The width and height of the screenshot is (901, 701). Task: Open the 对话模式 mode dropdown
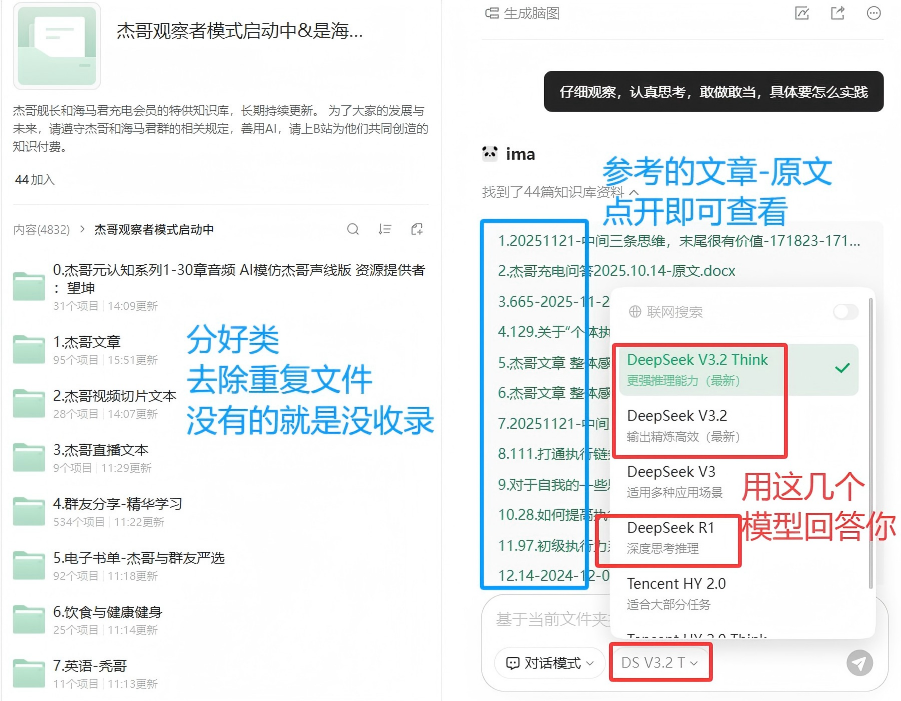click(548, 662)
